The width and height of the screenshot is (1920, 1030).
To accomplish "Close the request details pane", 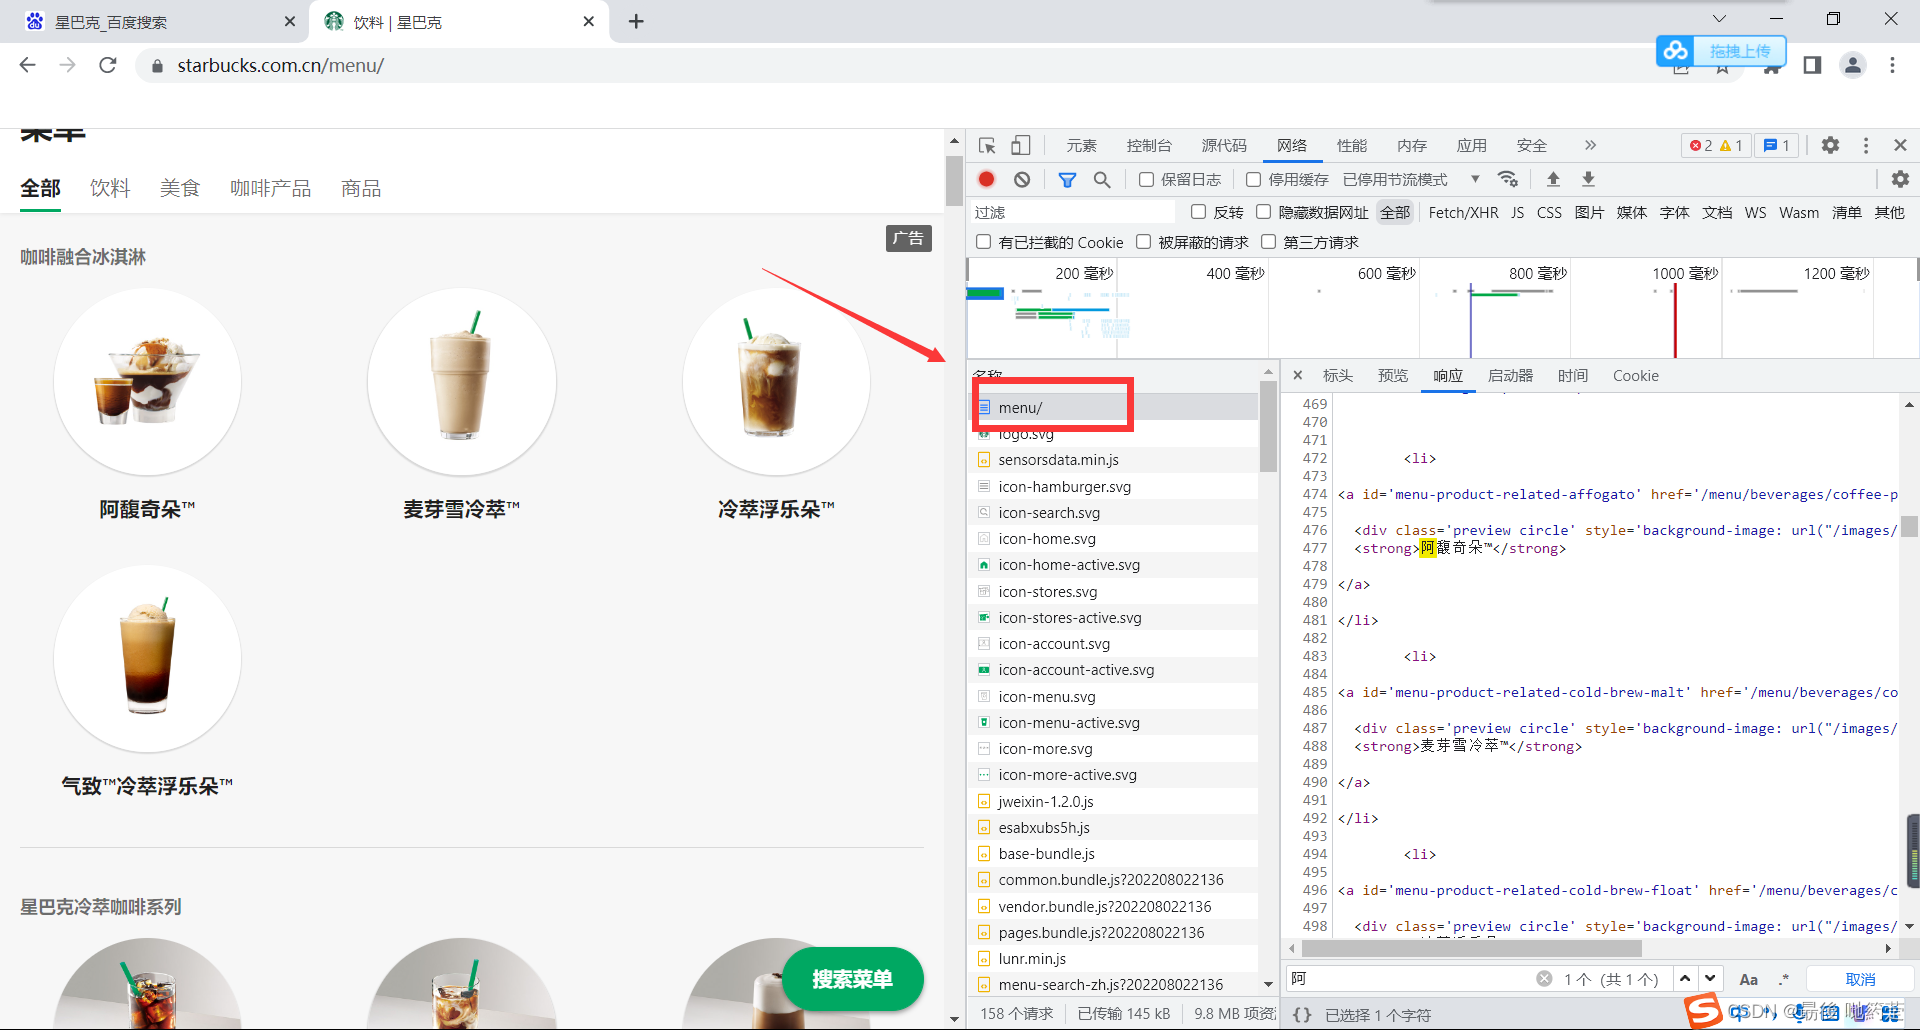I will coord(1298,376).
